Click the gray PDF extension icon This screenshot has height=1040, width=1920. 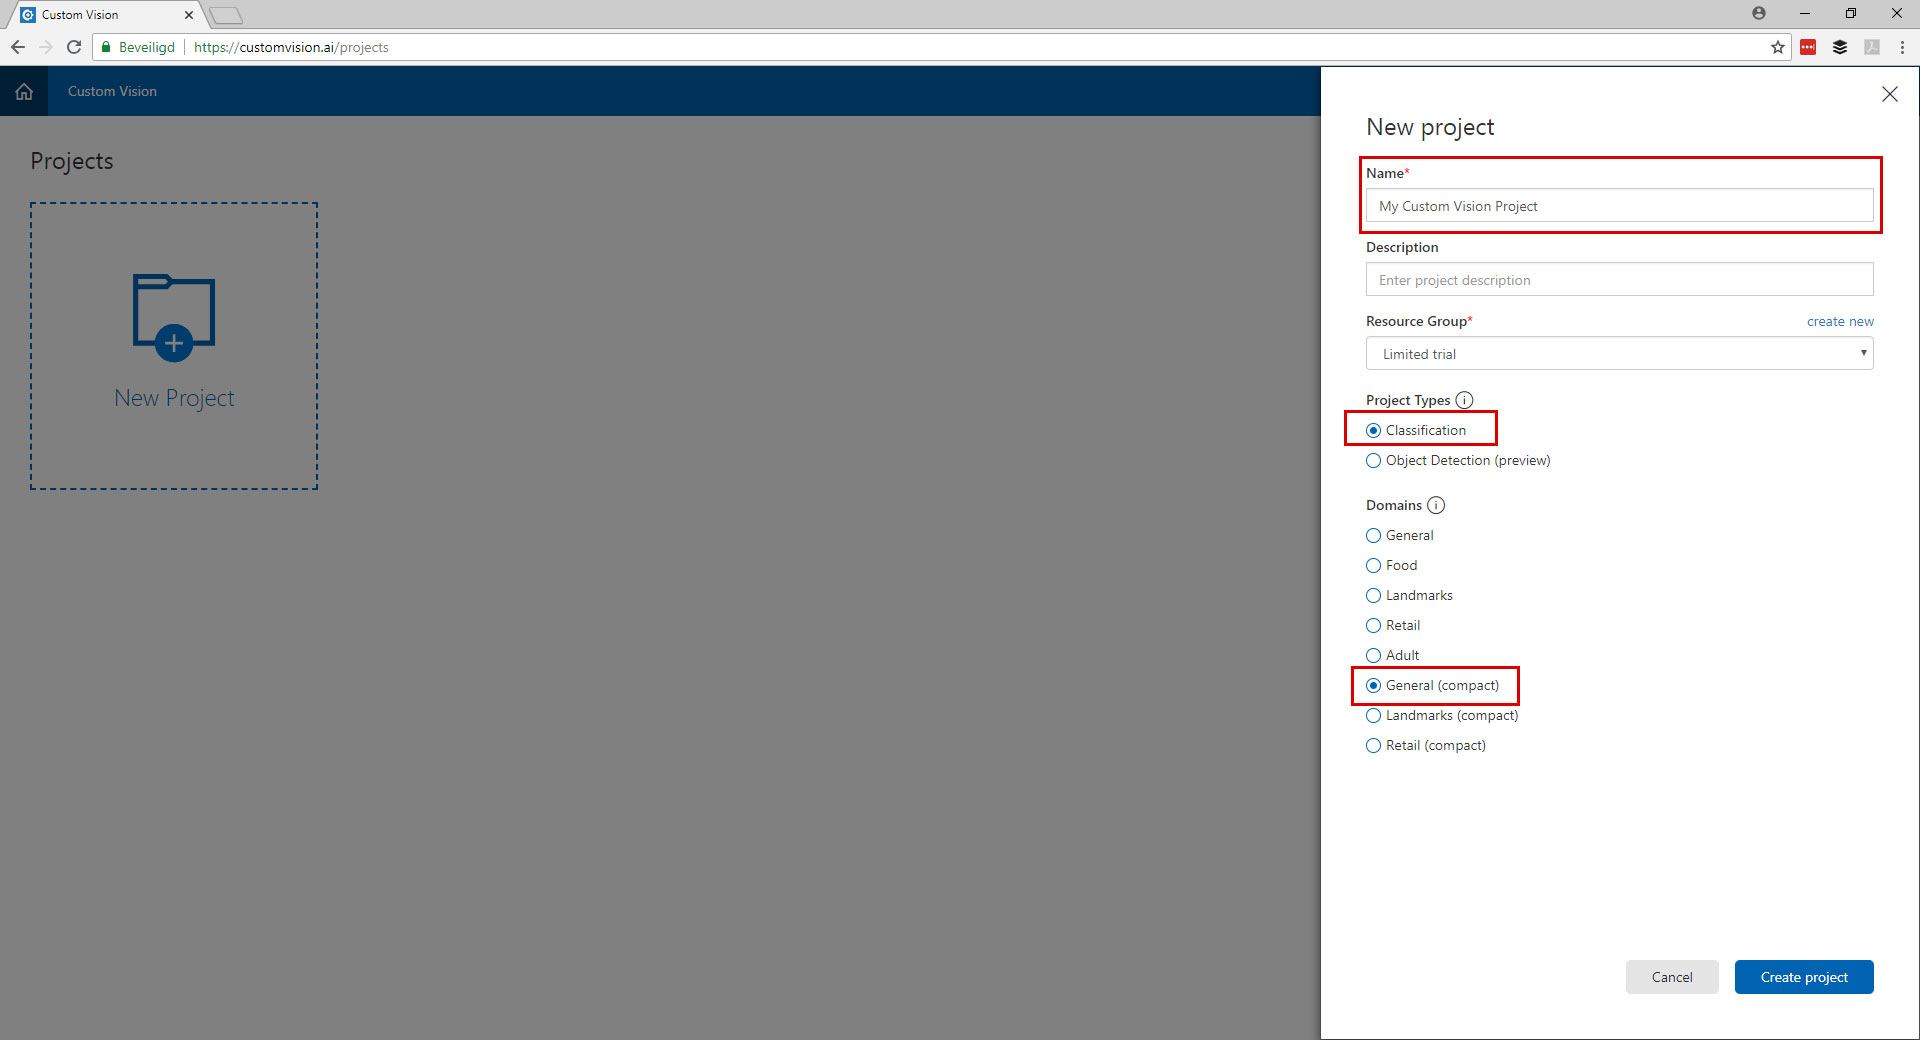pos(1871,47)
